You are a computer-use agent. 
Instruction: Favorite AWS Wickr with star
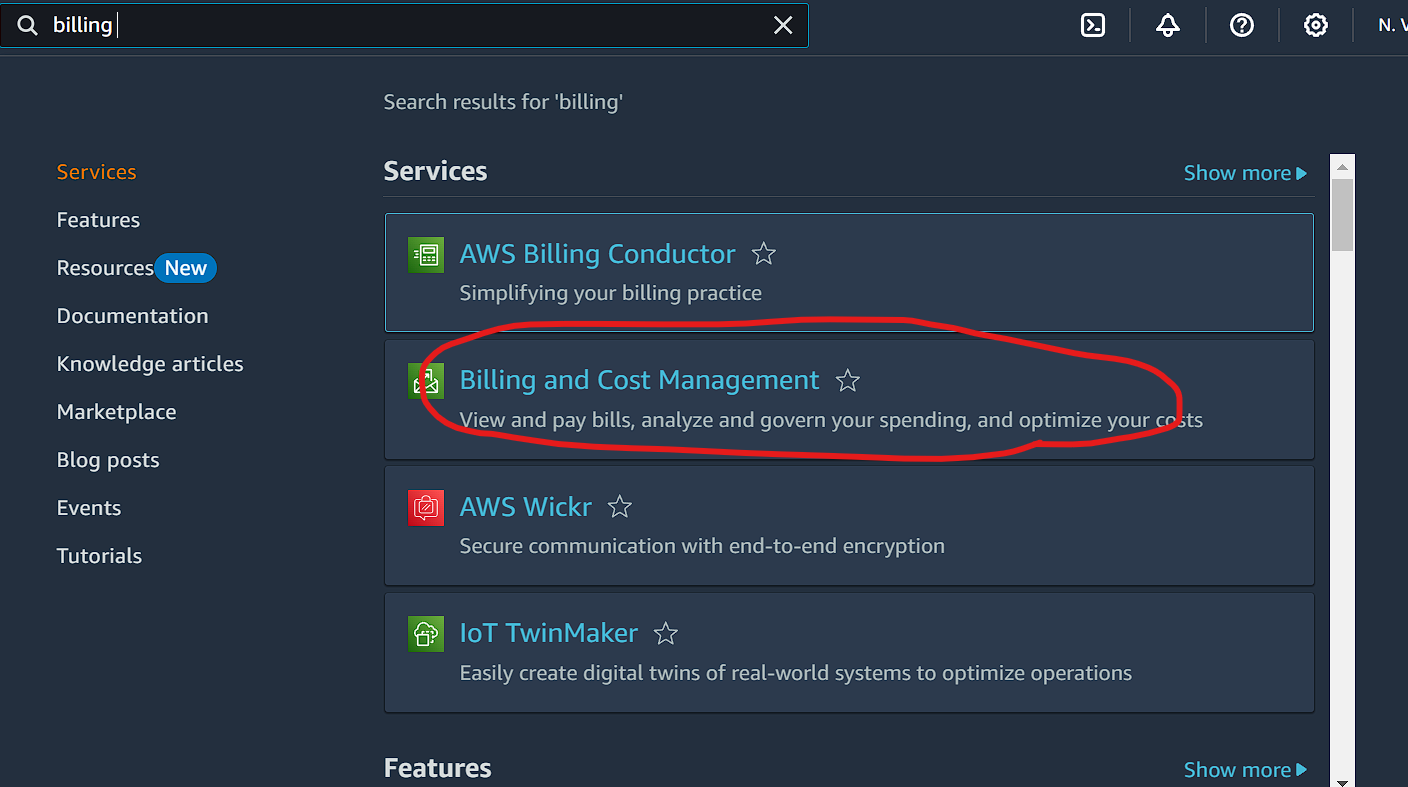point(620,507)
